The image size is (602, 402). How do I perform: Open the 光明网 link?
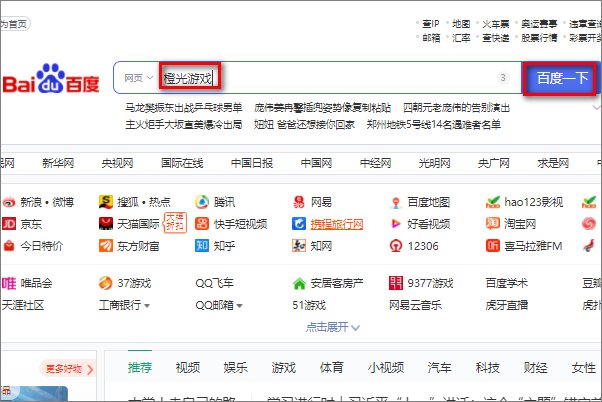[435, 163]
